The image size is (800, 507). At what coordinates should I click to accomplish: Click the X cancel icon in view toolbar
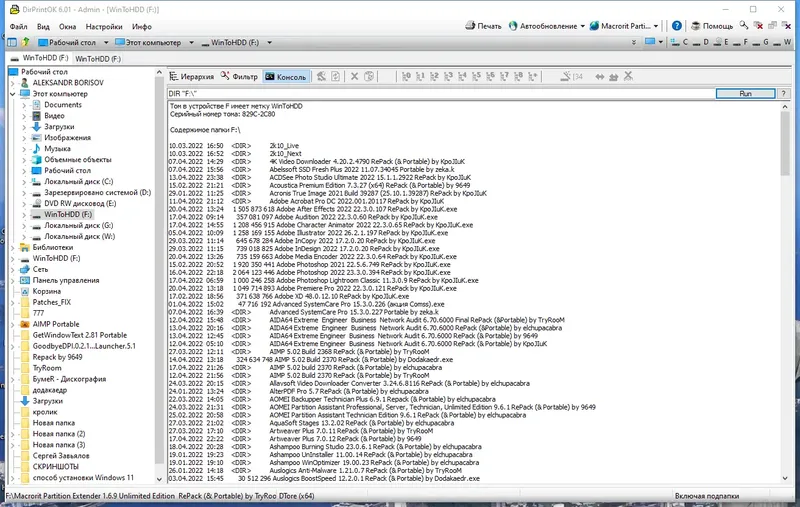354,77
